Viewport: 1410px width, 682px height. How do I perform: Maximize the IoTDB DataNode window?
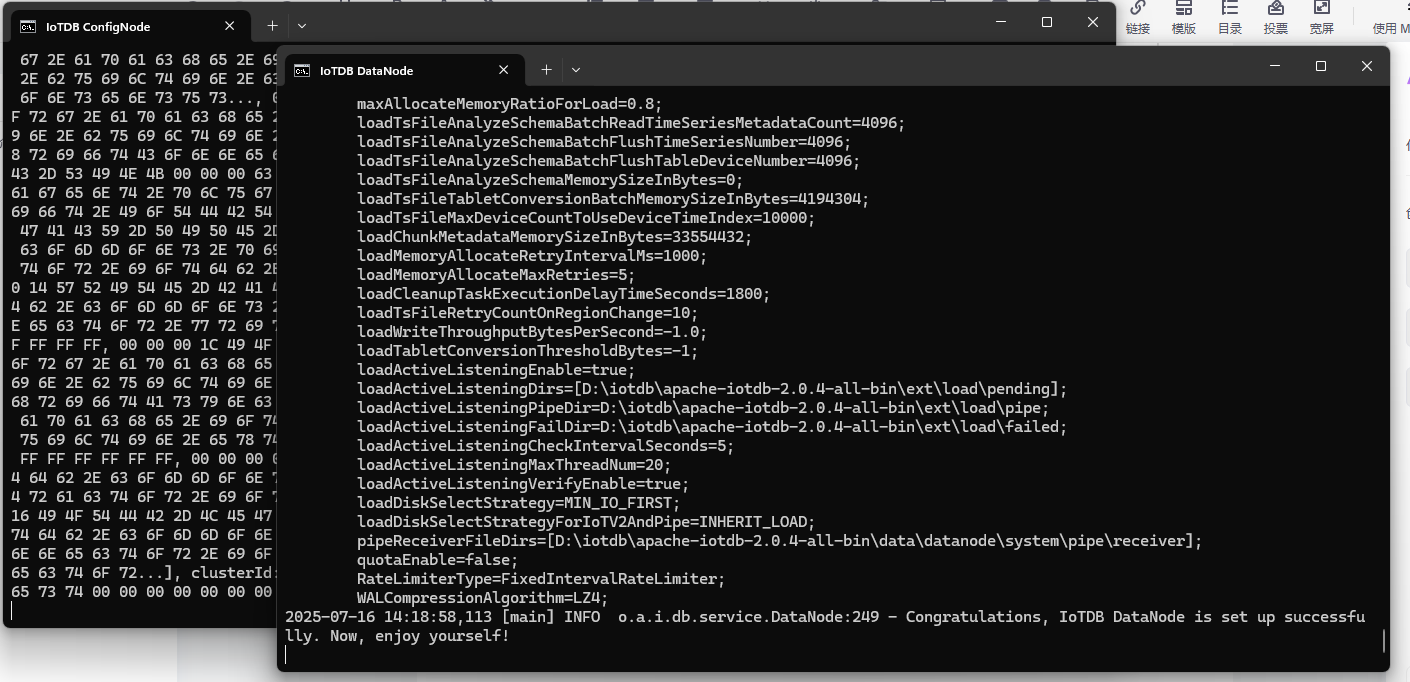(x=1321, y=66)
